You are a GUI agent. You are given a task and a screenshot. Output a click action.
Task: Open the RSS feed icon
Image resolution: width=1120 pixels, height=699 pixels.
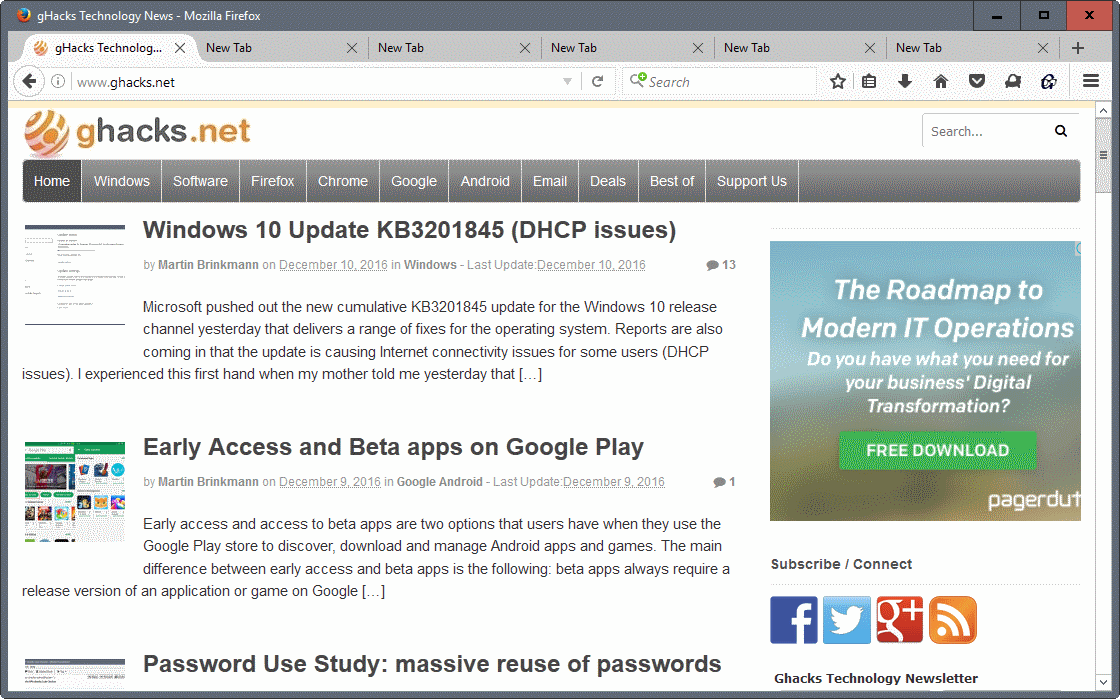952,620
